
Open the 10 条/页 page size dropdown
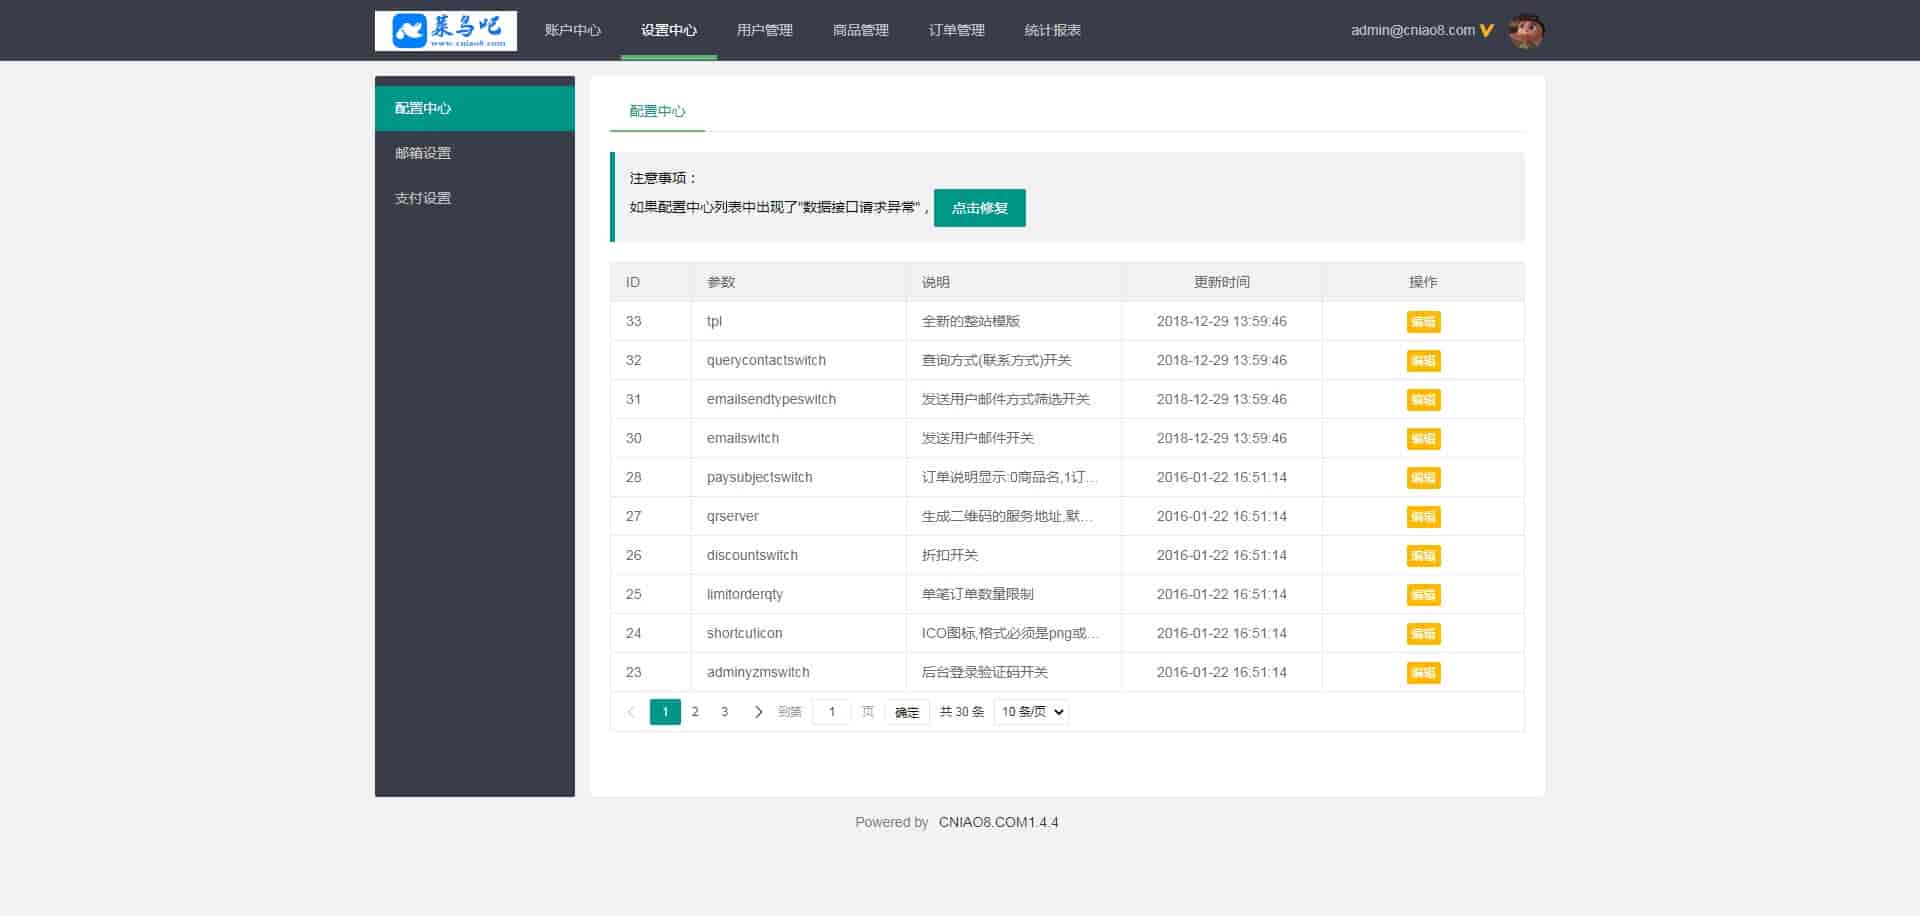[1031, 712]
